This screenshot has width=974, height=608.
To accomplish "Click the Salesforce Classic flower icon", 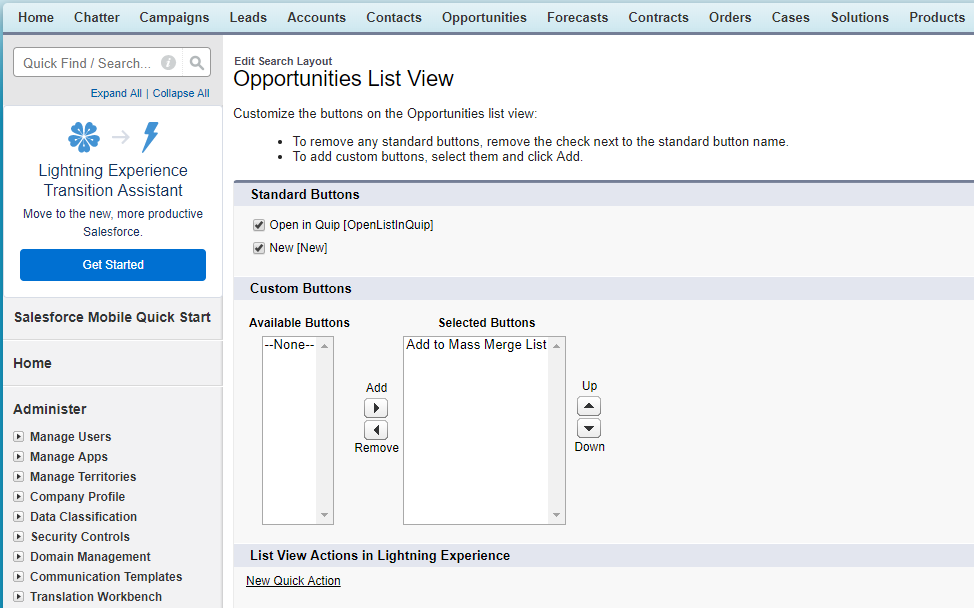I will [84, 137].
